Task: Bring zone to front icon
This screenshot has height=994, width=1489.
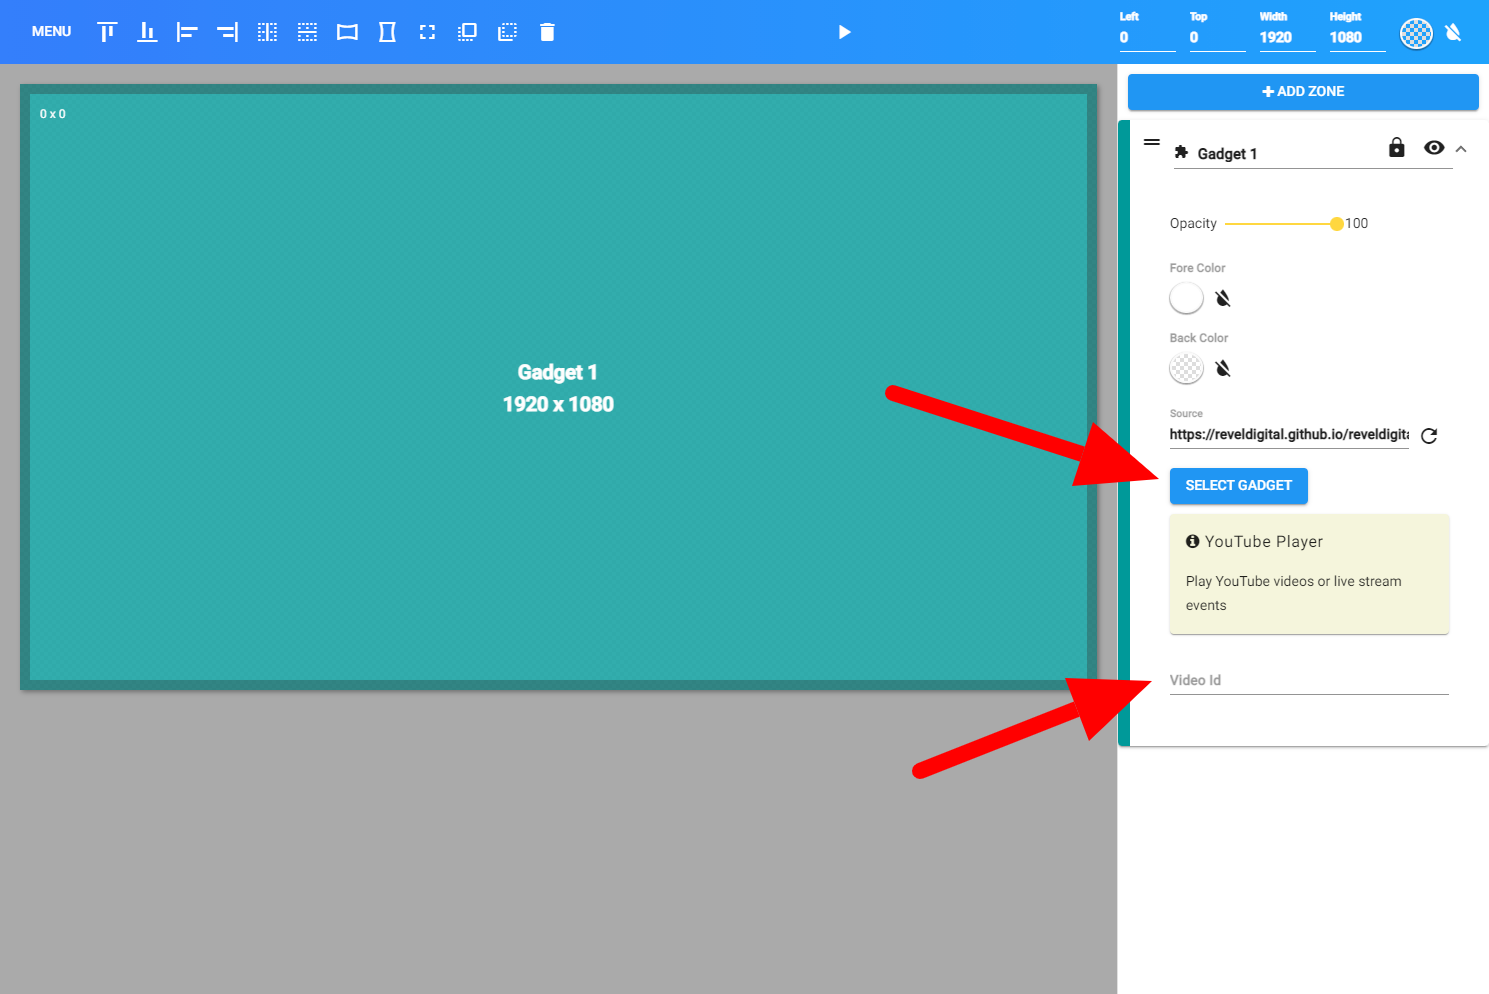Action: (467, 32)
